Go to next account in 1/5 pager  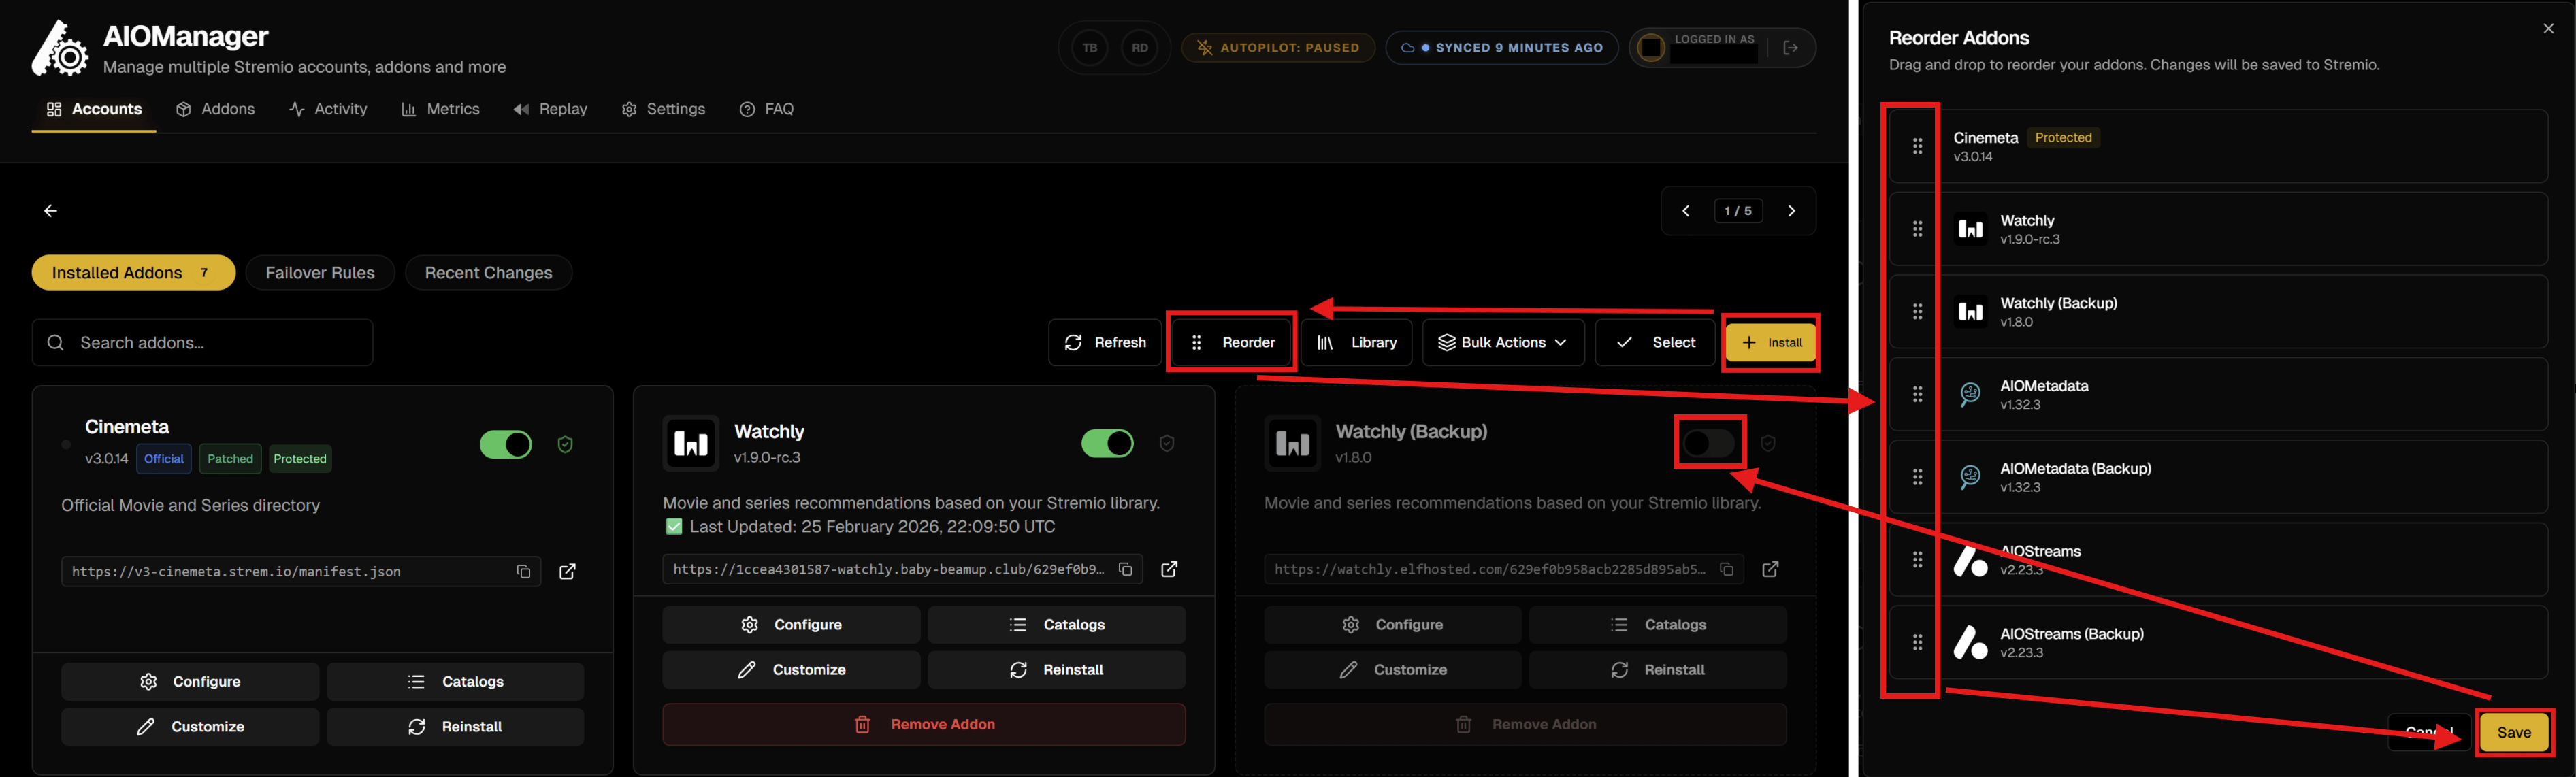click(1792, 211)
